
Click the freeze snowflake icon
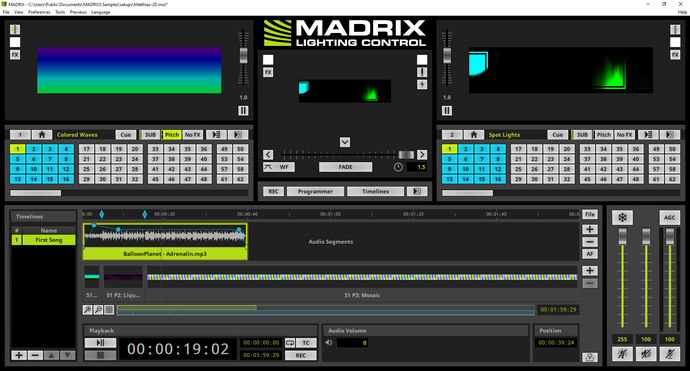622,217
